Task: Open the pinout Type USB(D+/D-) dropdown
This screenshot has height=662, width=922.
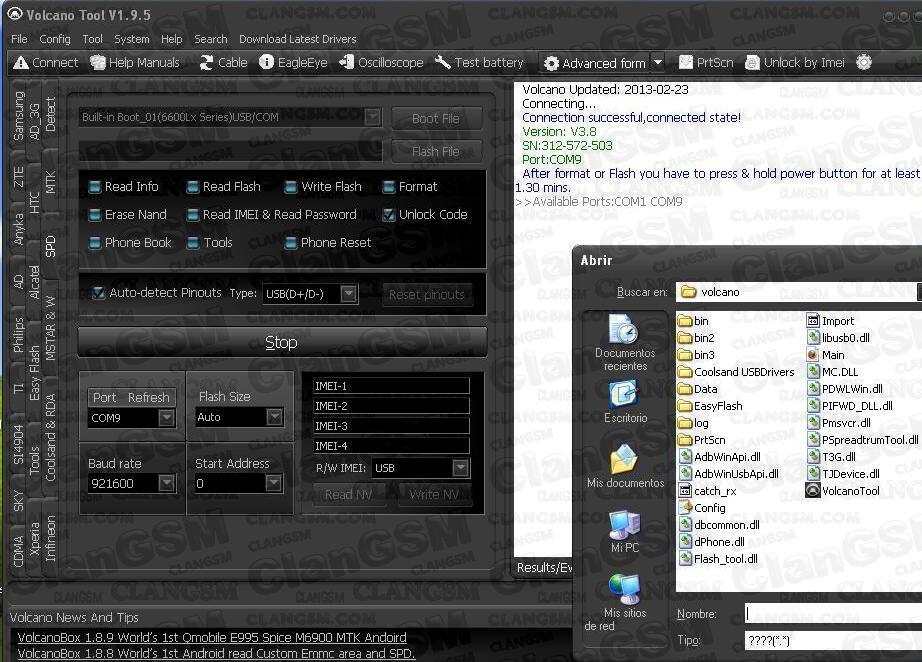Action: point(349,293)
